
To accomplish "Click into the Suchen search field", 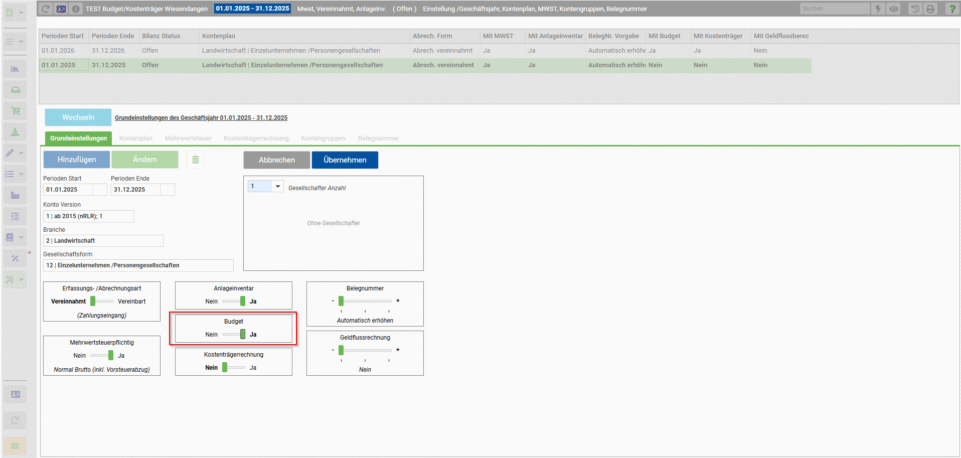I will pos(835,9).
